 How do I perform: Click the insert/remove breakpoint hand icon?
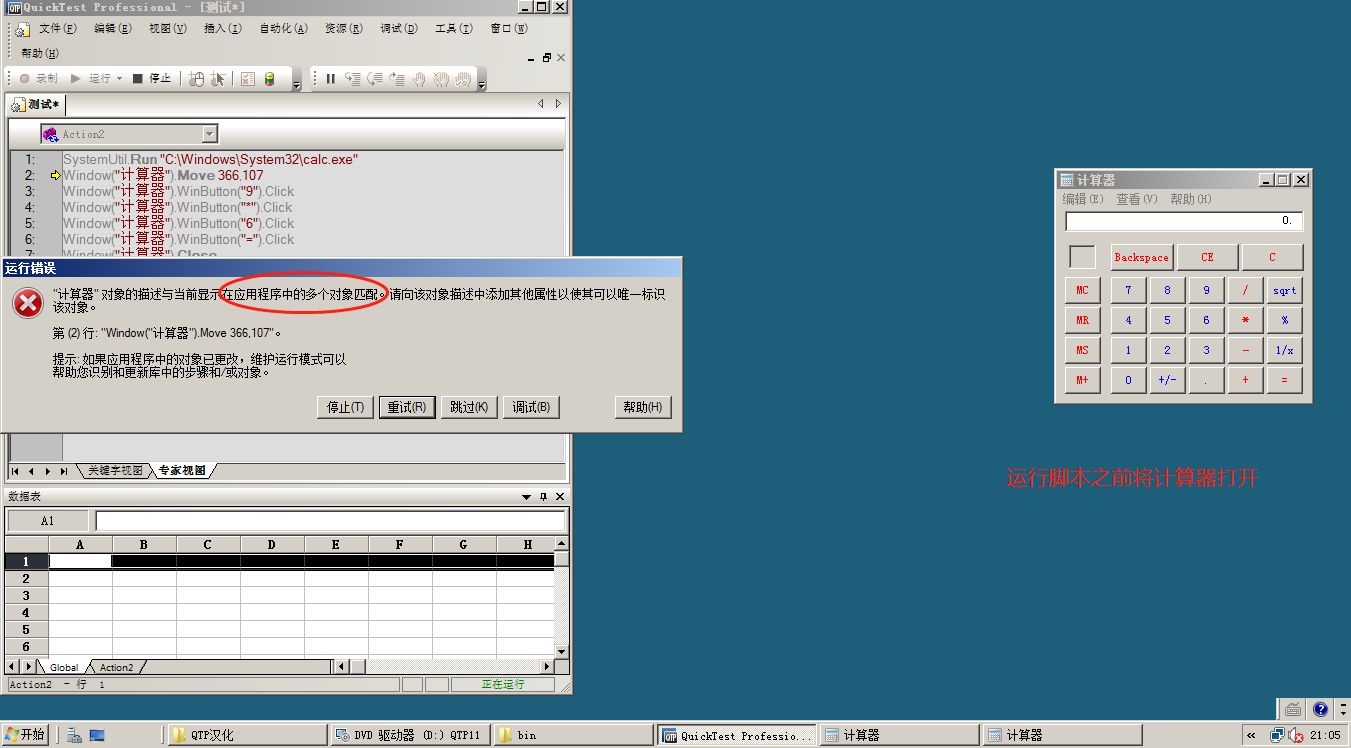click(x=419, y=79)
